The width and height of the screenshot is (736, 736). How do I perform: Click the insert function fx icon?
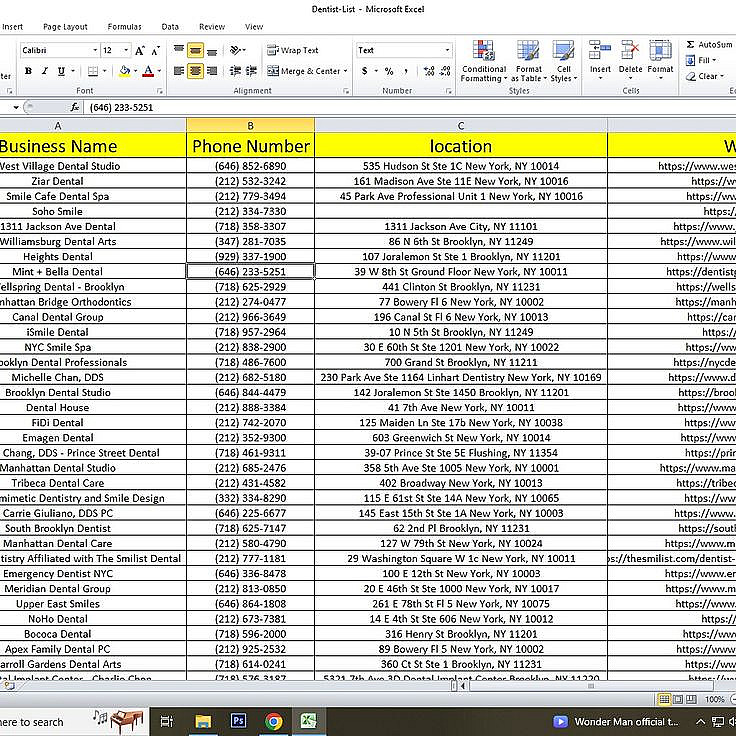[75, 107]
